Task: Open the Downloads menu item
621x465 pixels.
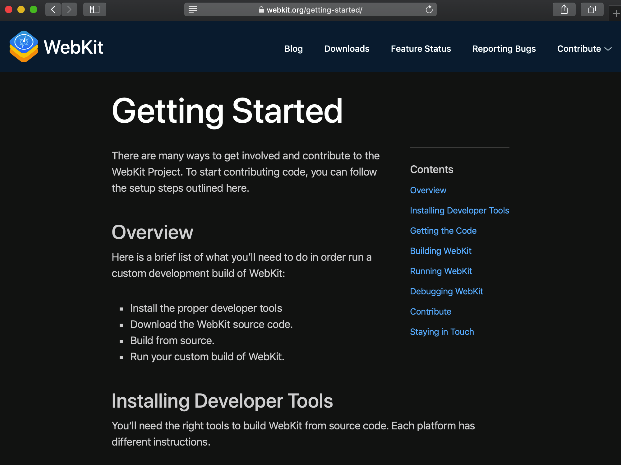Action: click(x=347, y=49)
